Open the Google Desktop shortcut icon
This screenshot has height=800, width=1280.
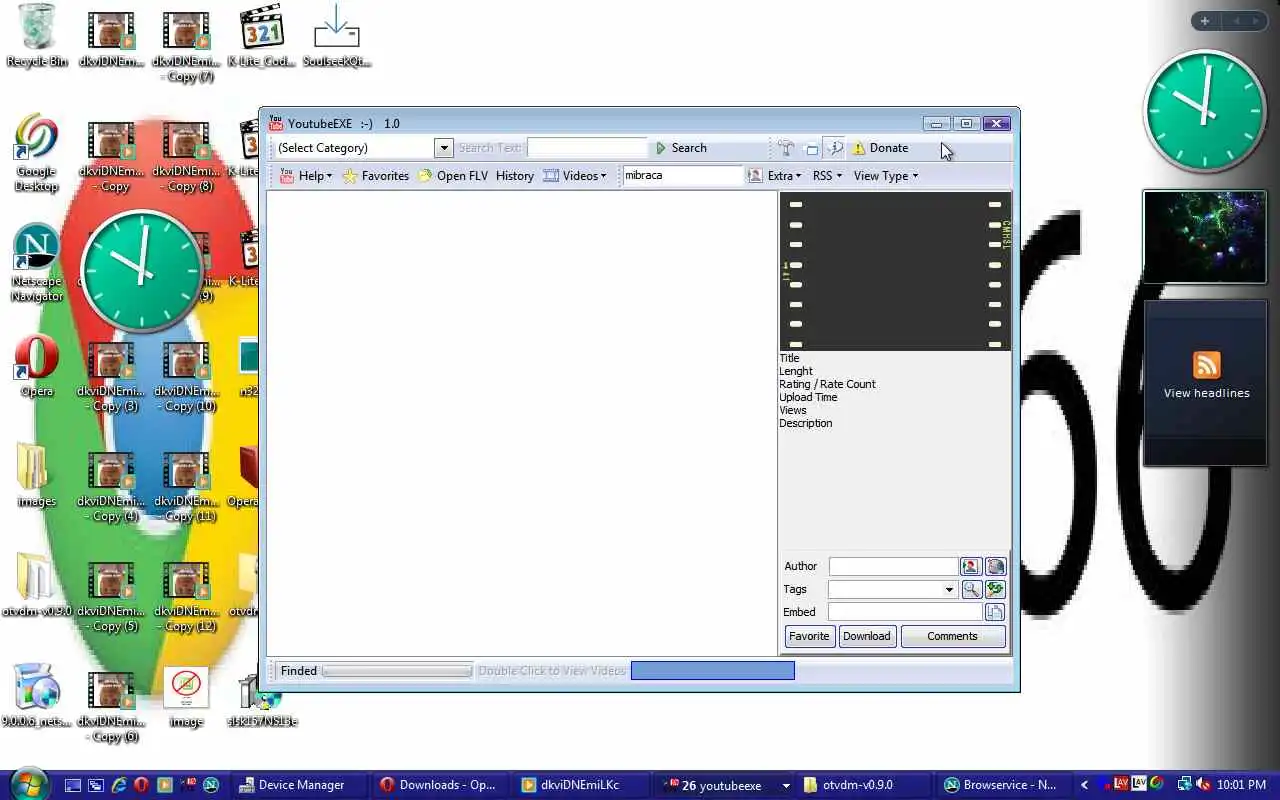(37, 153)
